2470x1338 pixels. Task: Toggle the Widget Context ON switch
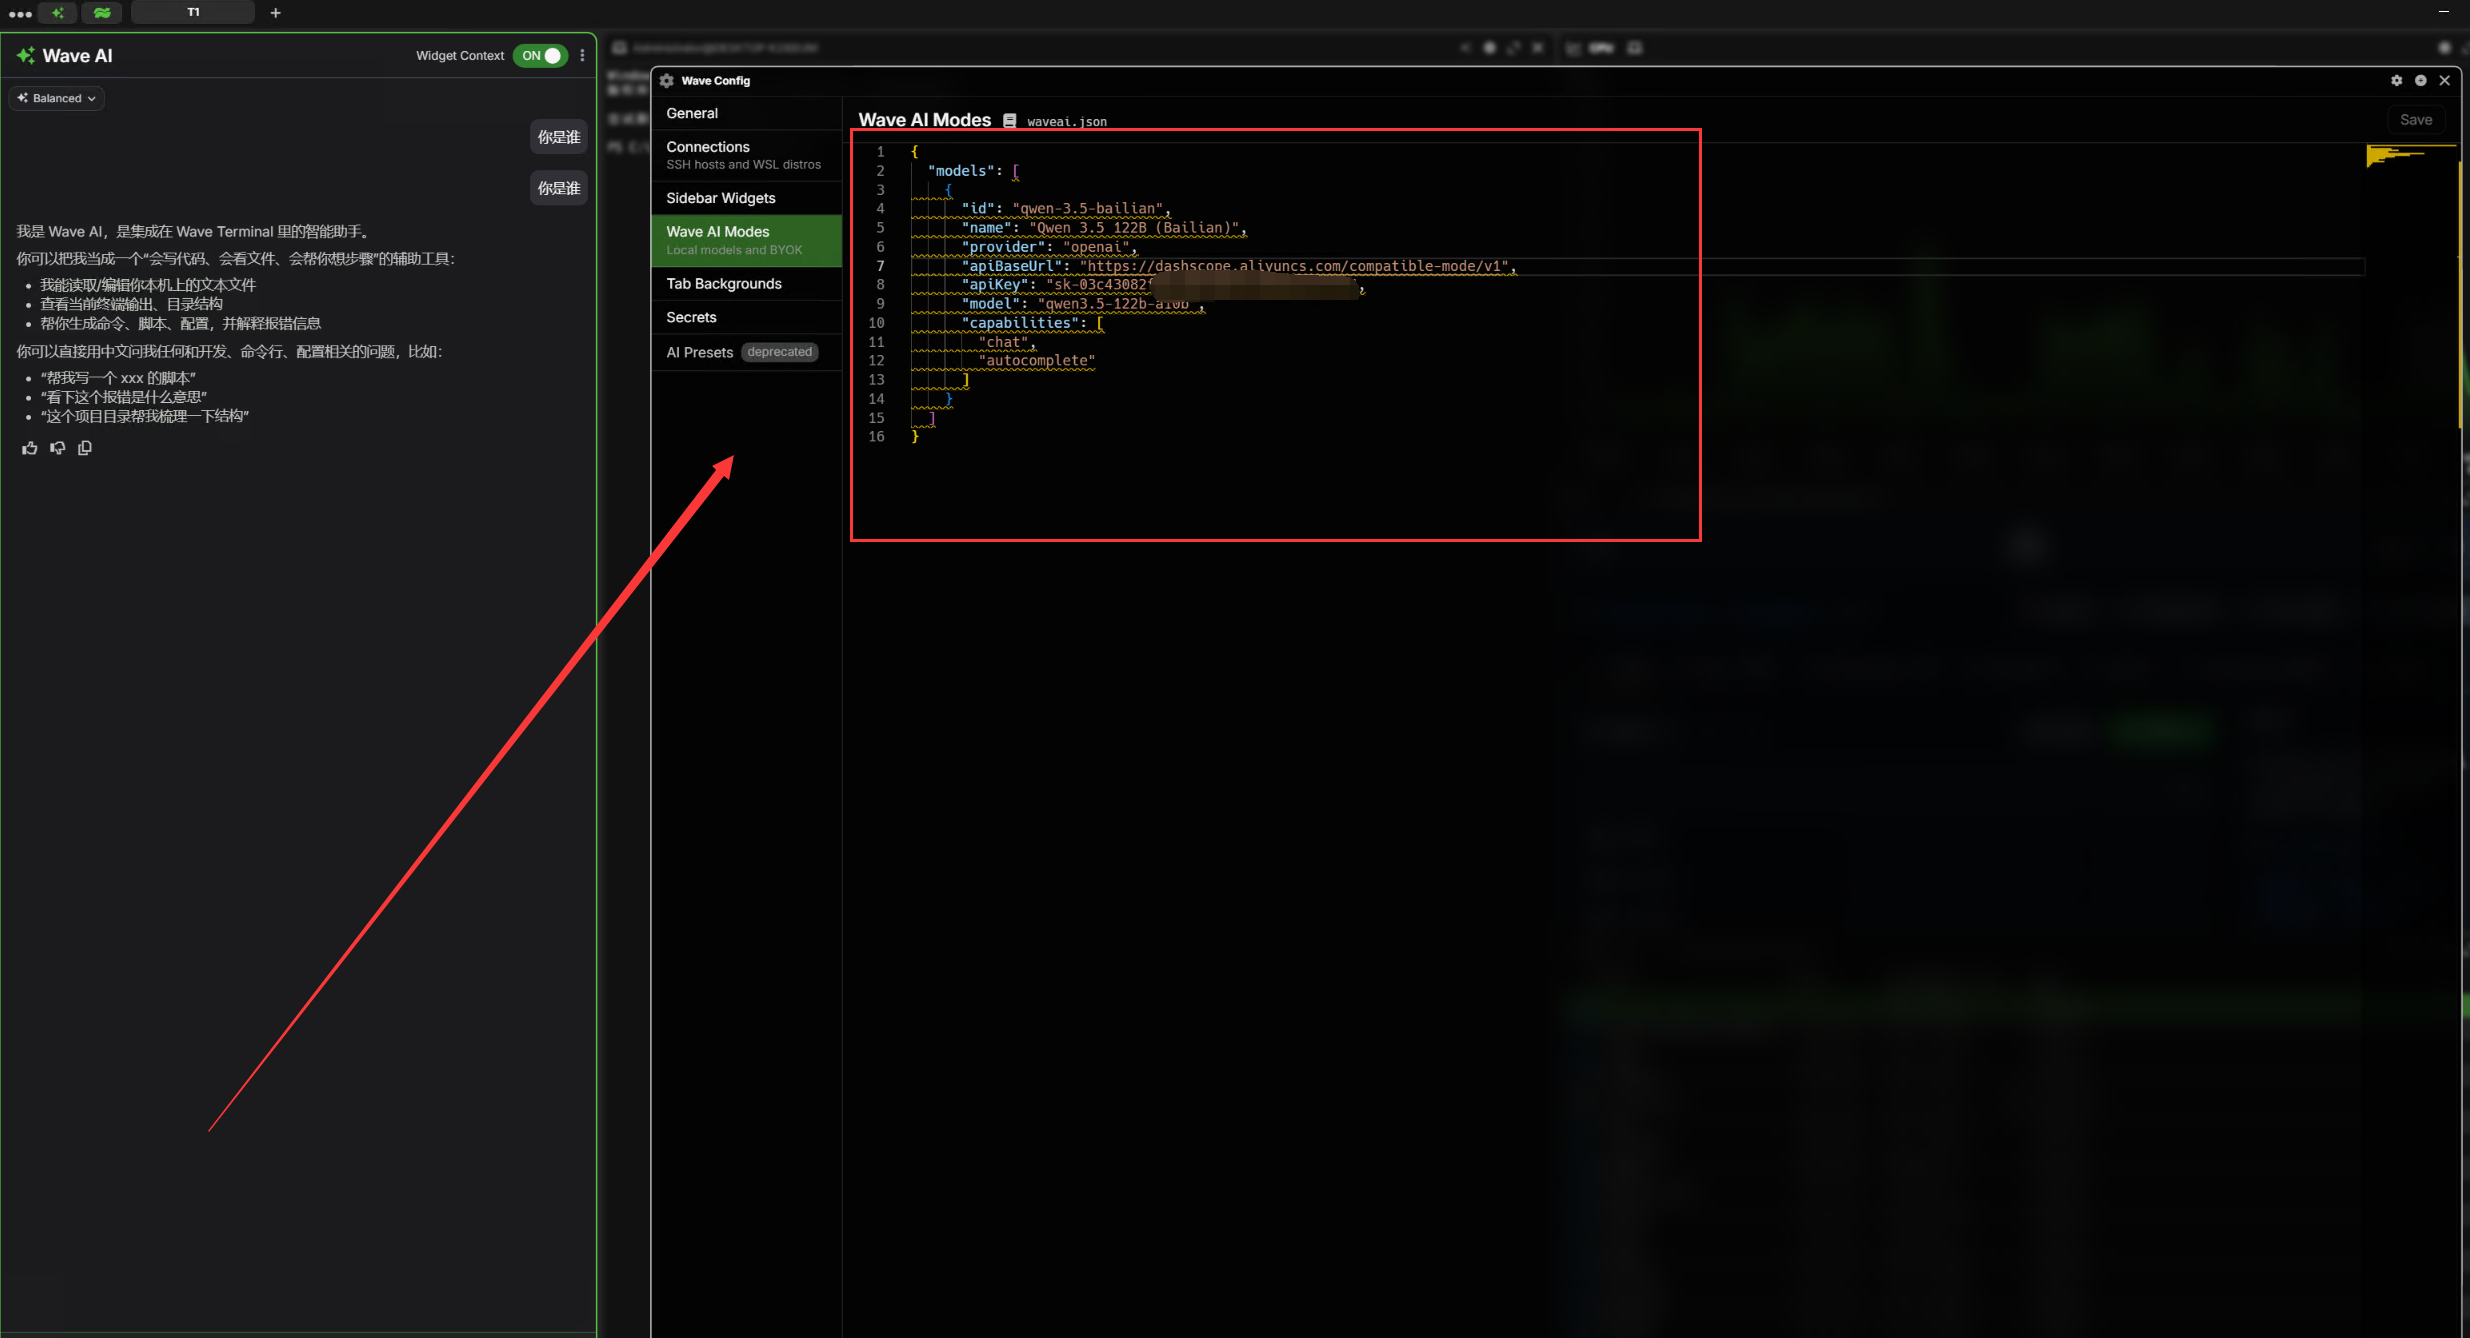point(541,56)
